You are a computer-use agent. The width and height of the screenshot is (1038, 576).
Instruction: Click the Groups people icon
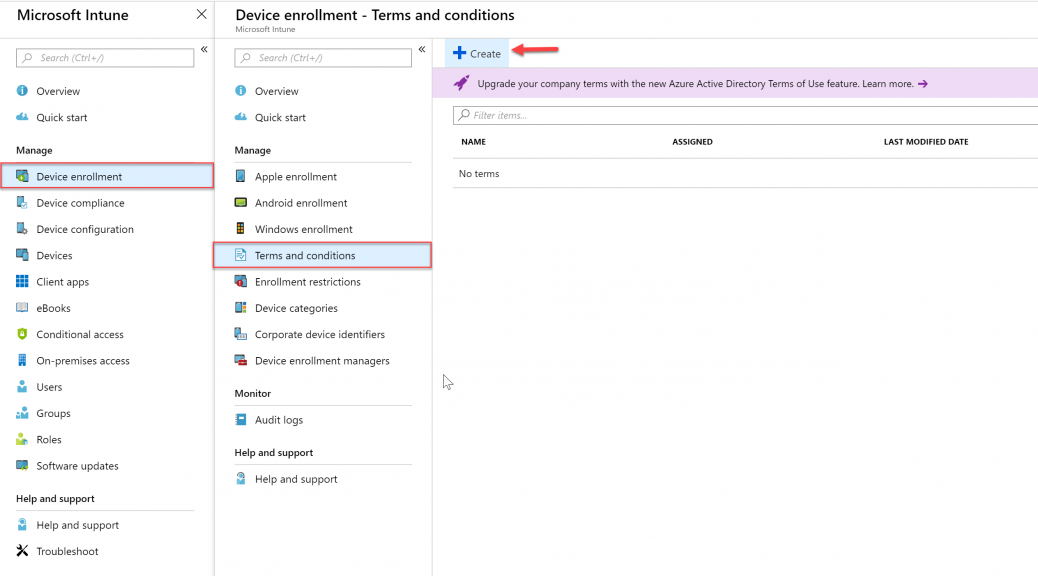(23, 413)
